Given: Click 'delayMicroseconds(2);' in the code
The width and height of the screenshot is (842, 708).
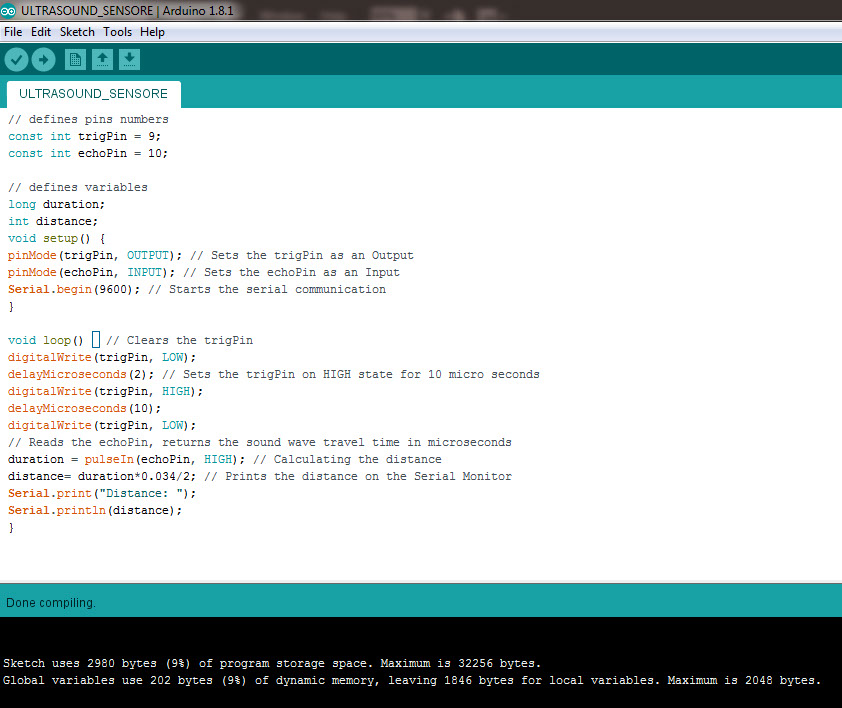Looking at the screenshot, I should click(81, 374).
